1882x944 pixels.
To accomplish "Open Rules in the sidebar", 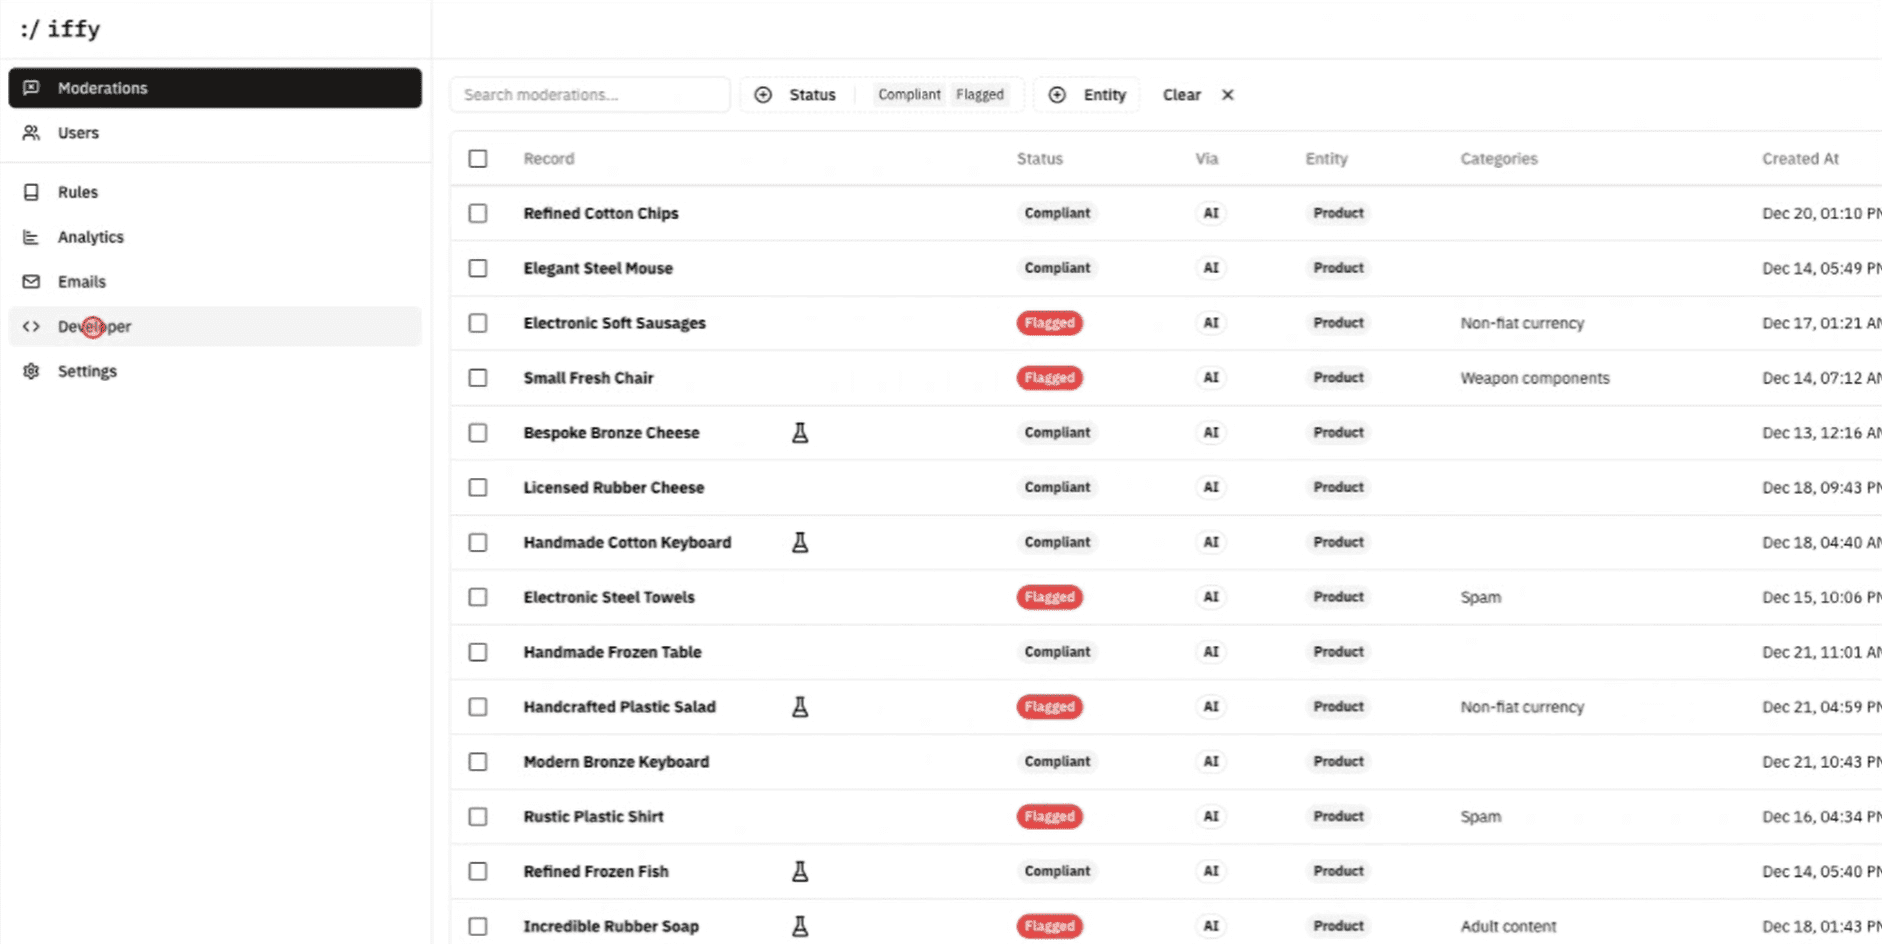I will click(215, 192).
